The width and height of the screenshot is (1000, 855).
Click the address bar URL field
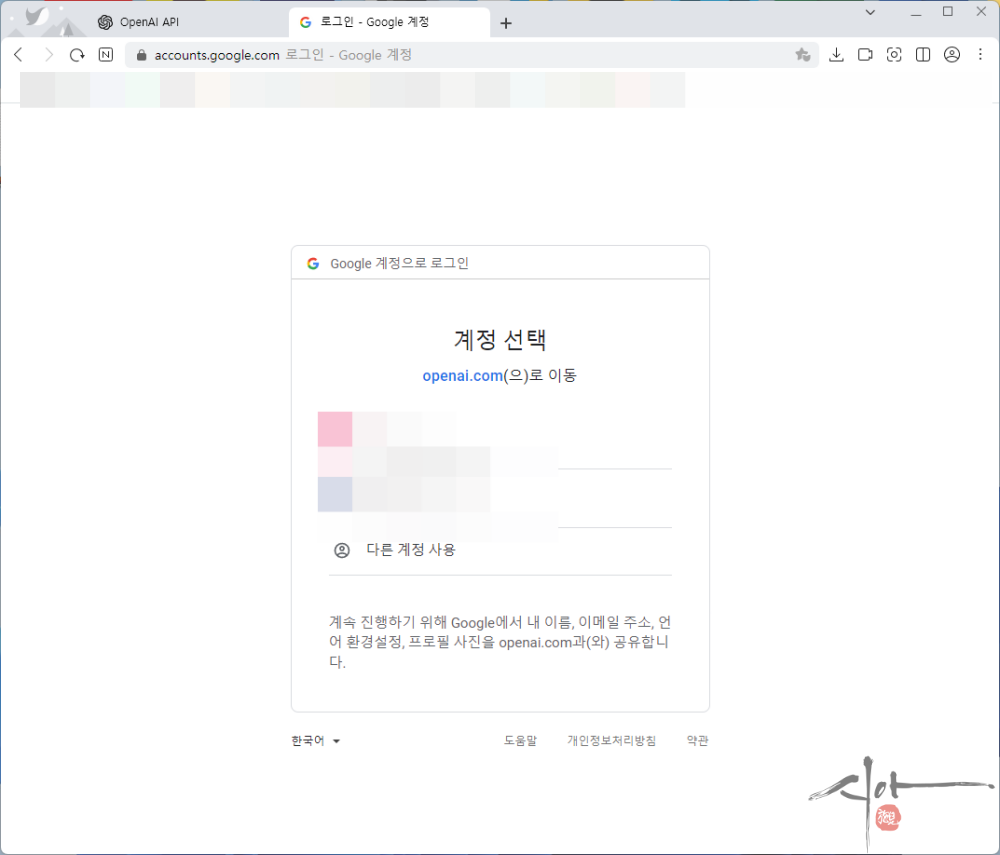pos(472,55)
